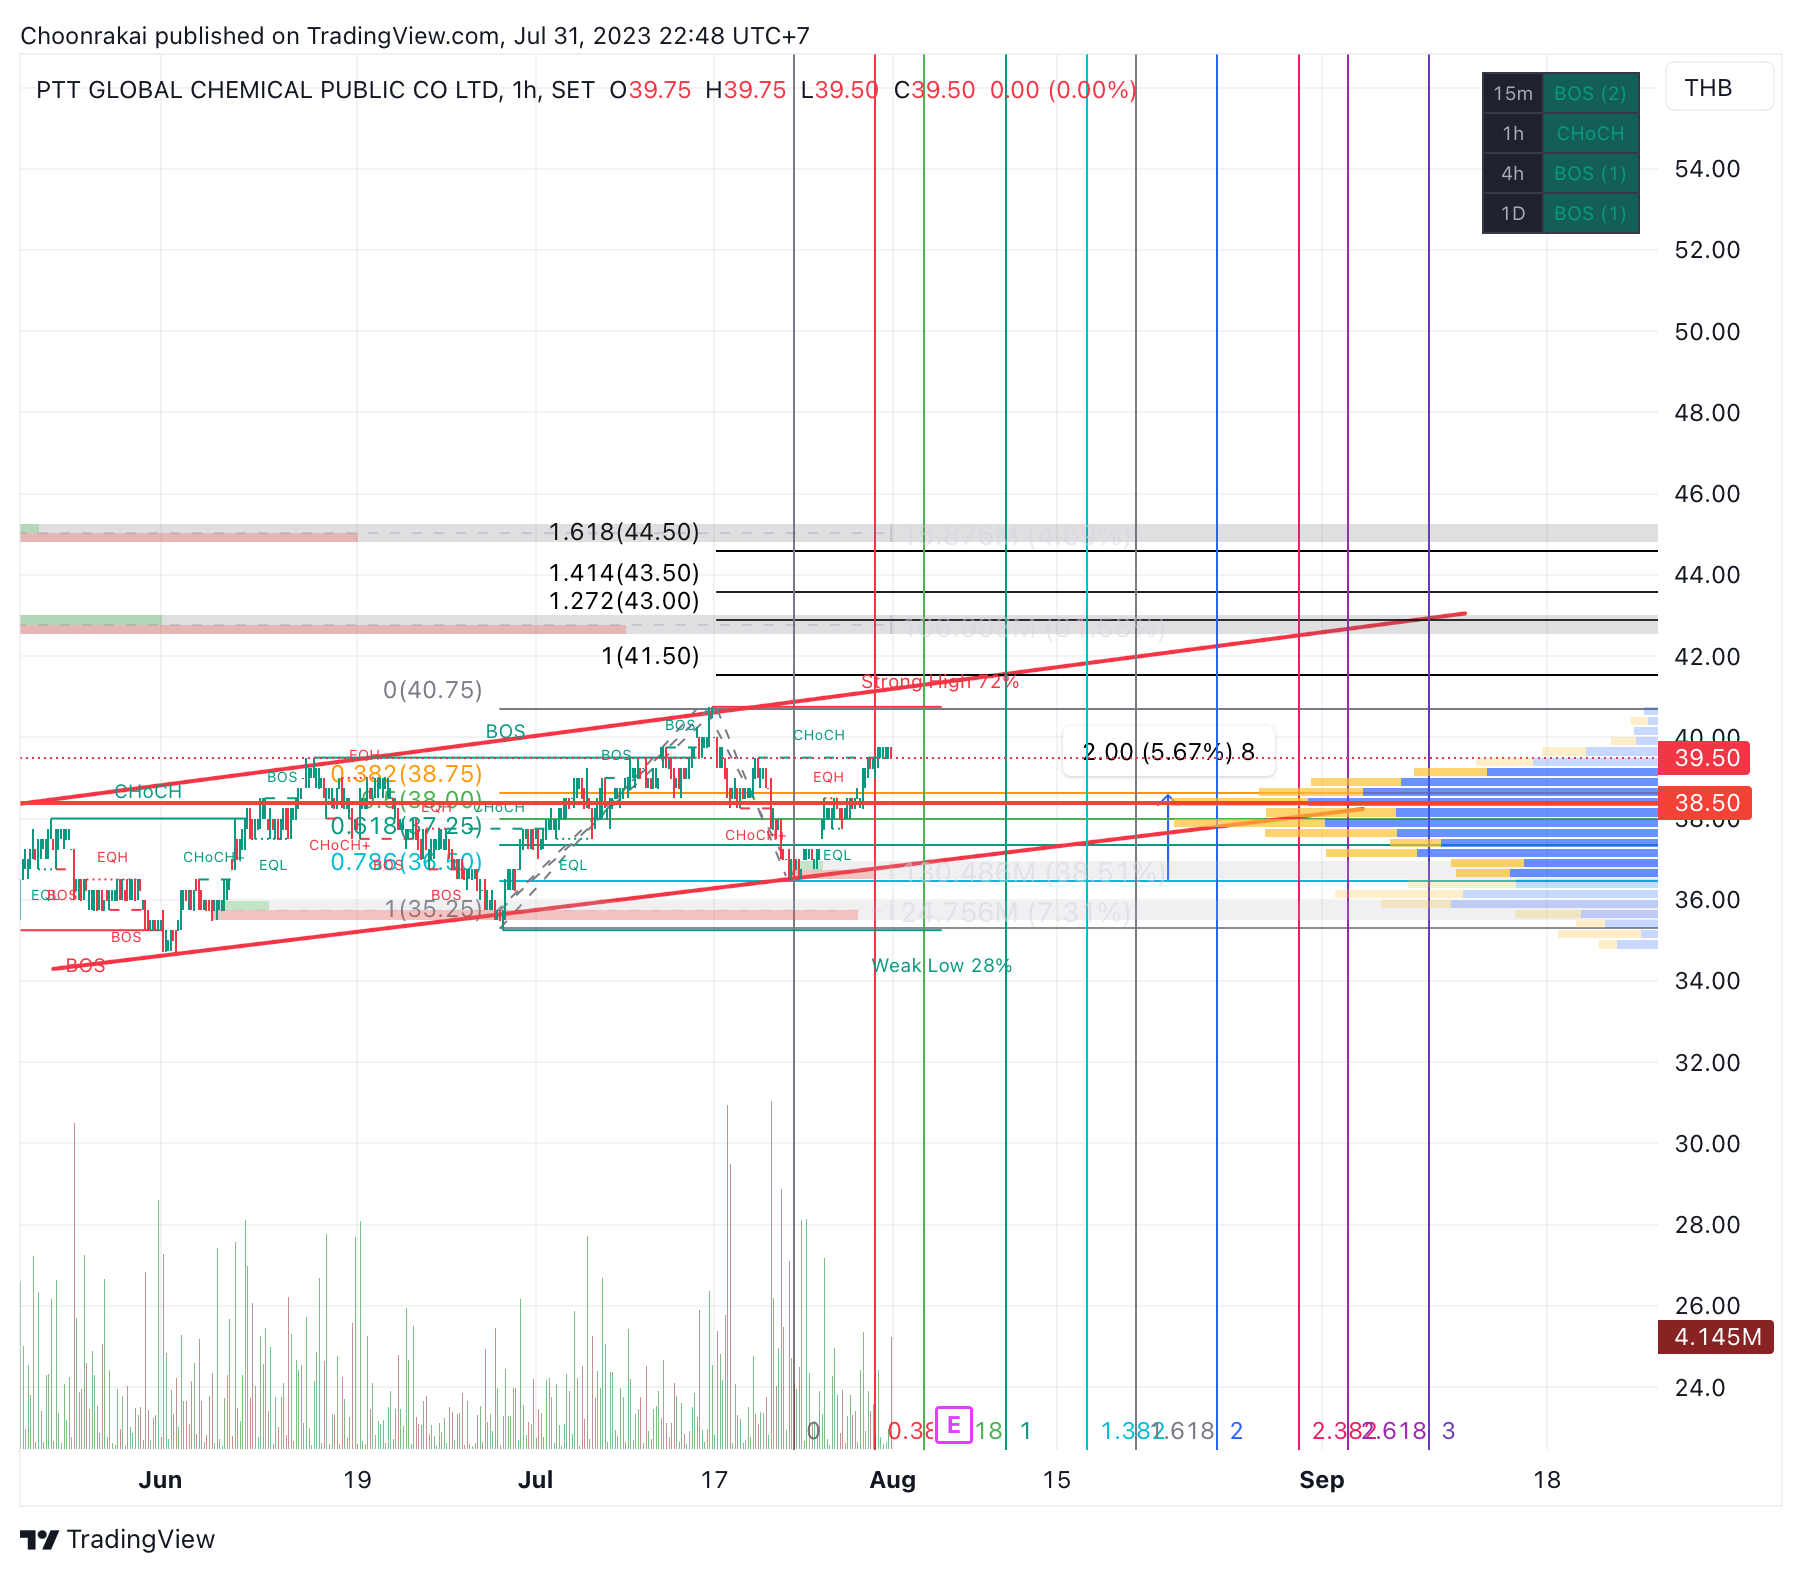Viewport: 1802px width, 1576px height.
Task: Click the Strong High 72% label
Action: pyautogui.click(x=940, y=682)
